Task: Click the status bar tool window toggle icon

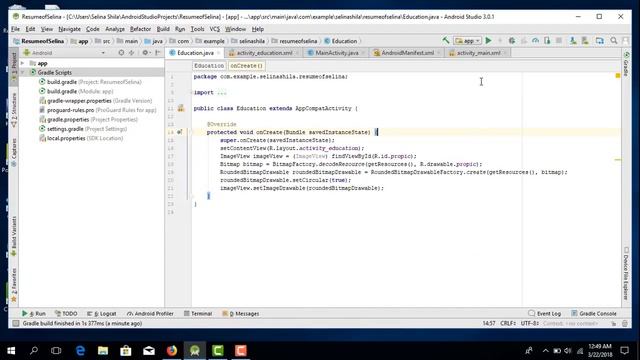Action: pyautogui.click(x=16, y=323)
